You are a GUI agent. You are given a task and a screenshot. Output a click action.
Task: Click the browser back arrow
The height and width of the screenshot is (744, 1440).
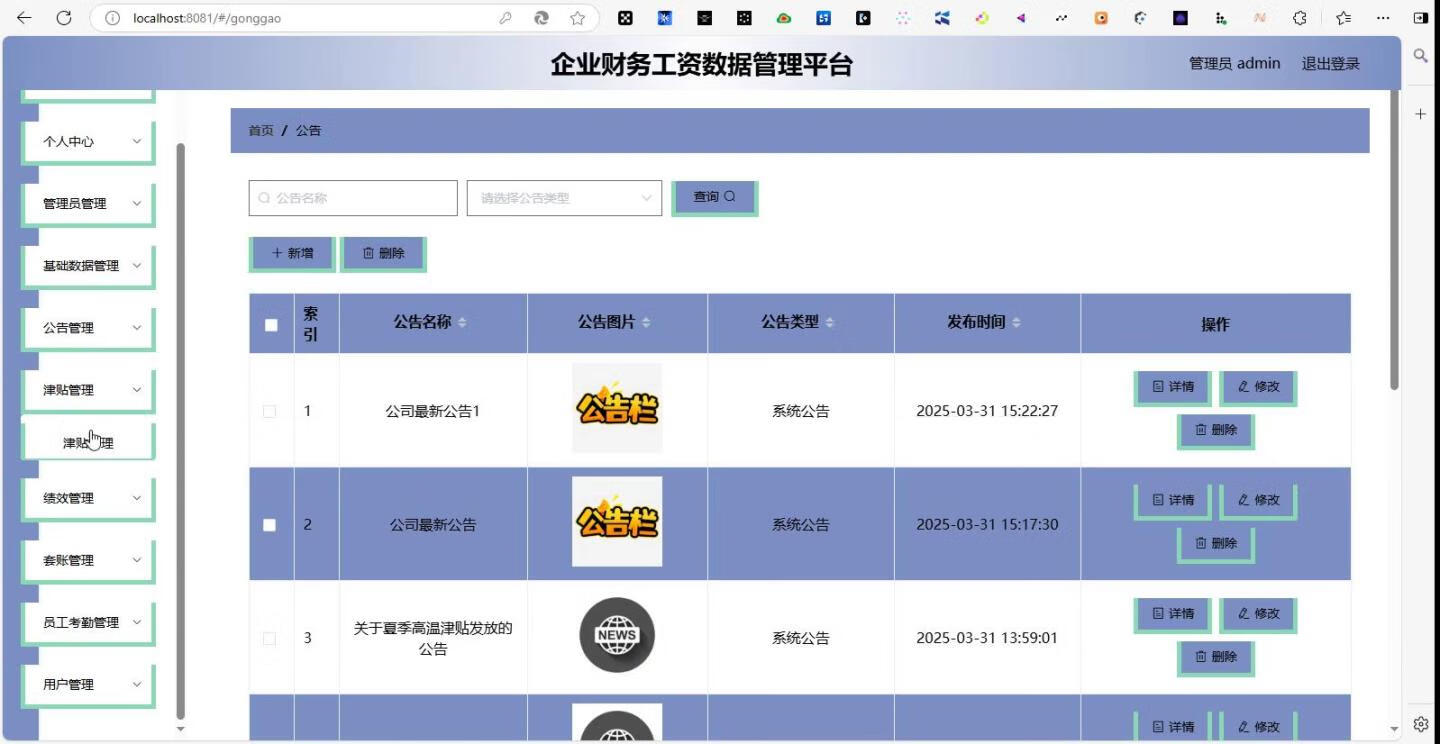24,18
